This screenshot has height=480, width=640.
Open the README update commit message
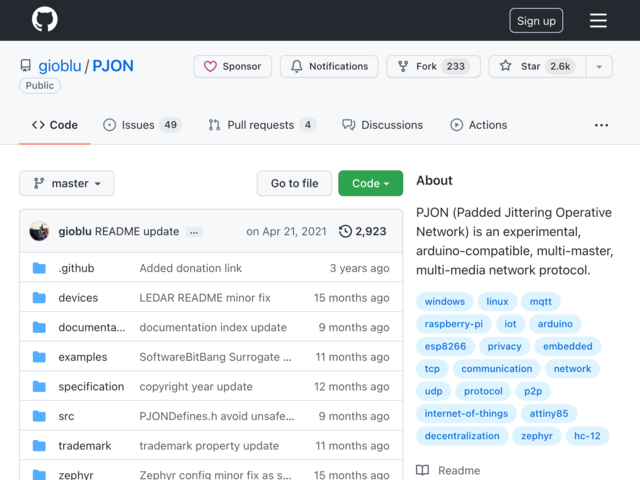(x=137, y=231)
